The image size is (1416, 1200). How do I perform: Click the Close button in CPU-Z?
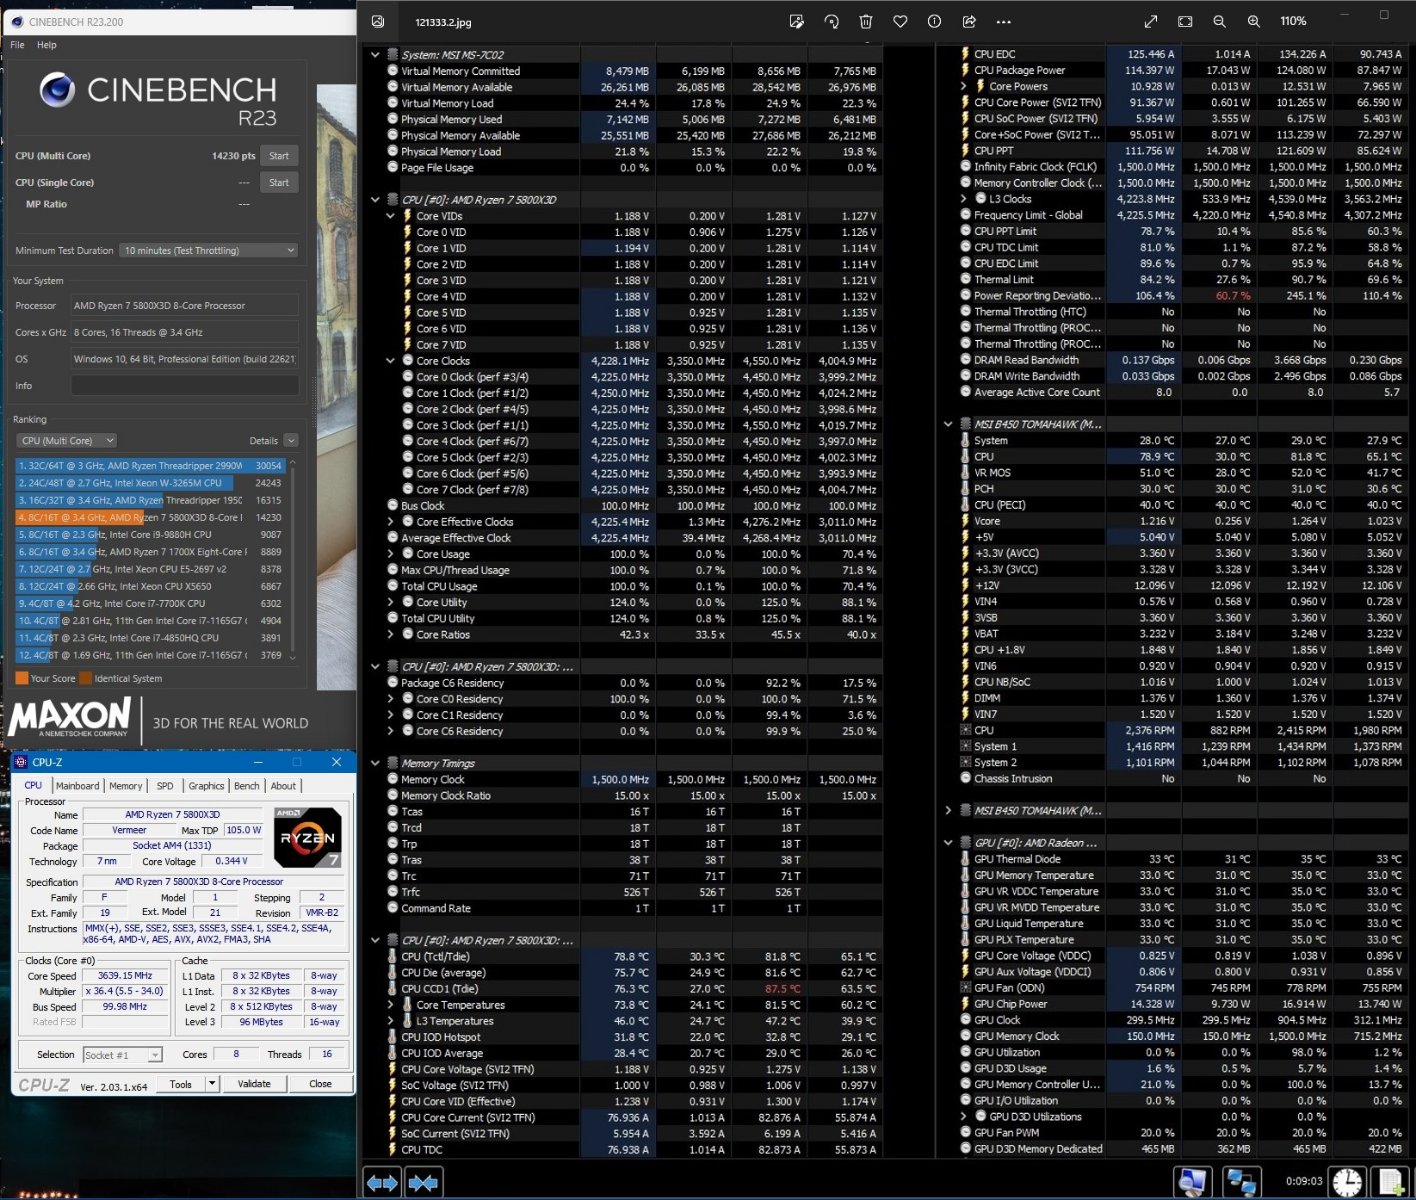pos(320,1084)
